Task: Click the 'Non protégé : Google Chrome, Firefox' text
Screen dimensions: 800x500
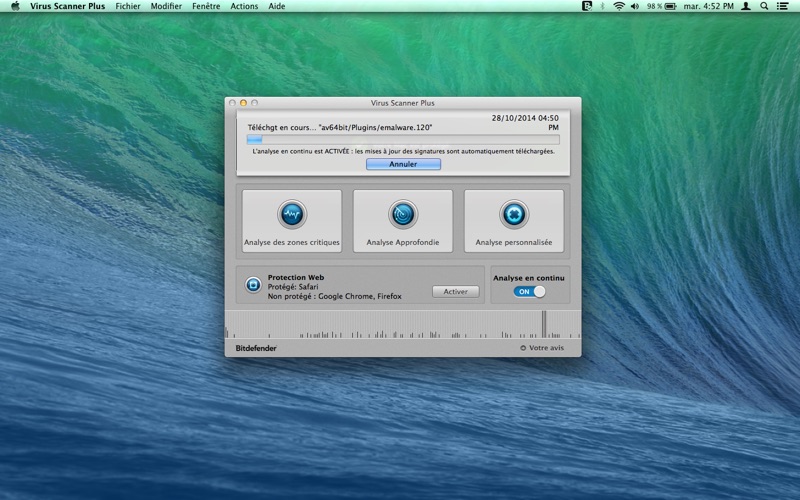Action: 335,296
